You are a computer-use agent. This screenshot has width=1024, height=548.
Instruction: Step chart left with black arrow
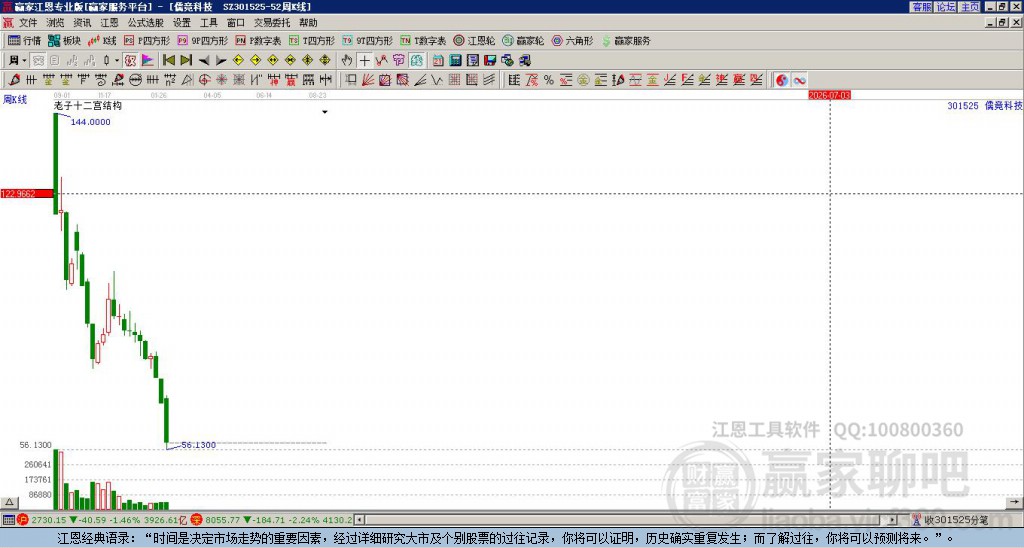[204, 61]
